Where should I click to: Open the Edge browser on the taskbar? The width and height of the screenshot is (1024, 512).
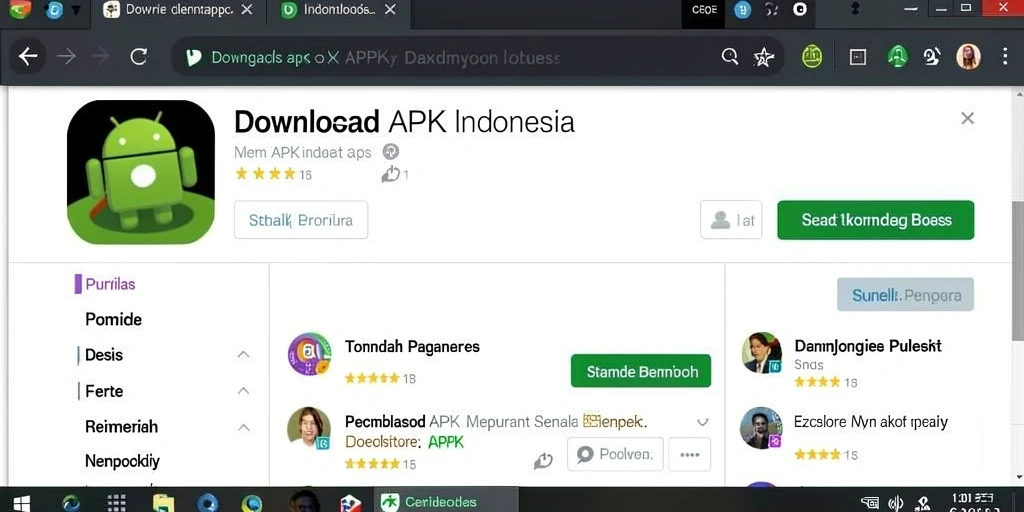71,502
